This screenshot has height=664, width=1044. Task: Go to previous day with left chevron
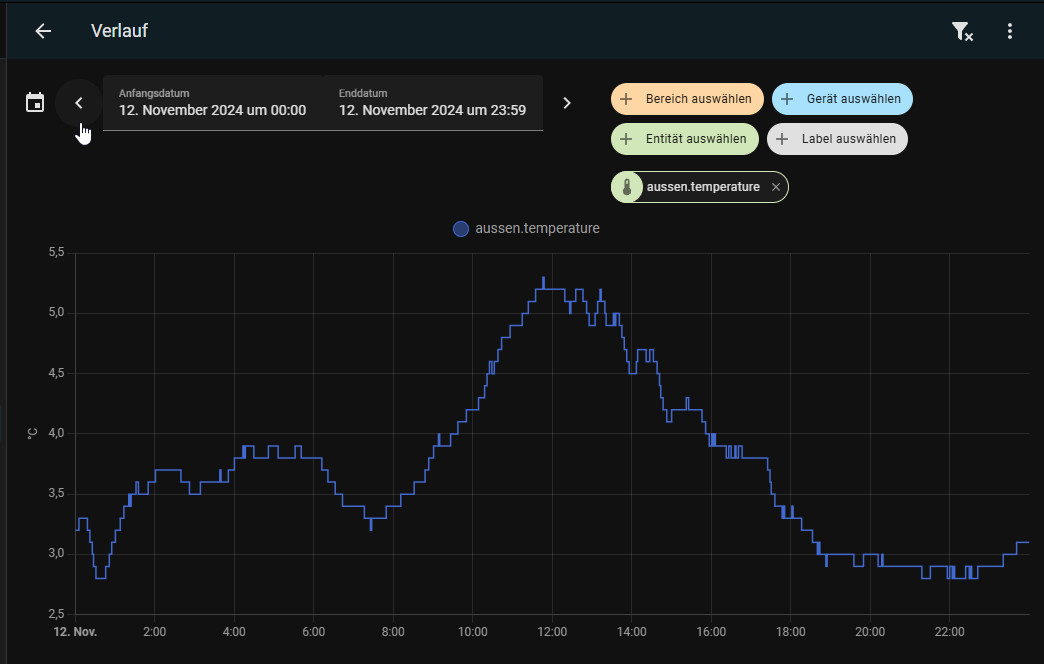click(79, 103)
